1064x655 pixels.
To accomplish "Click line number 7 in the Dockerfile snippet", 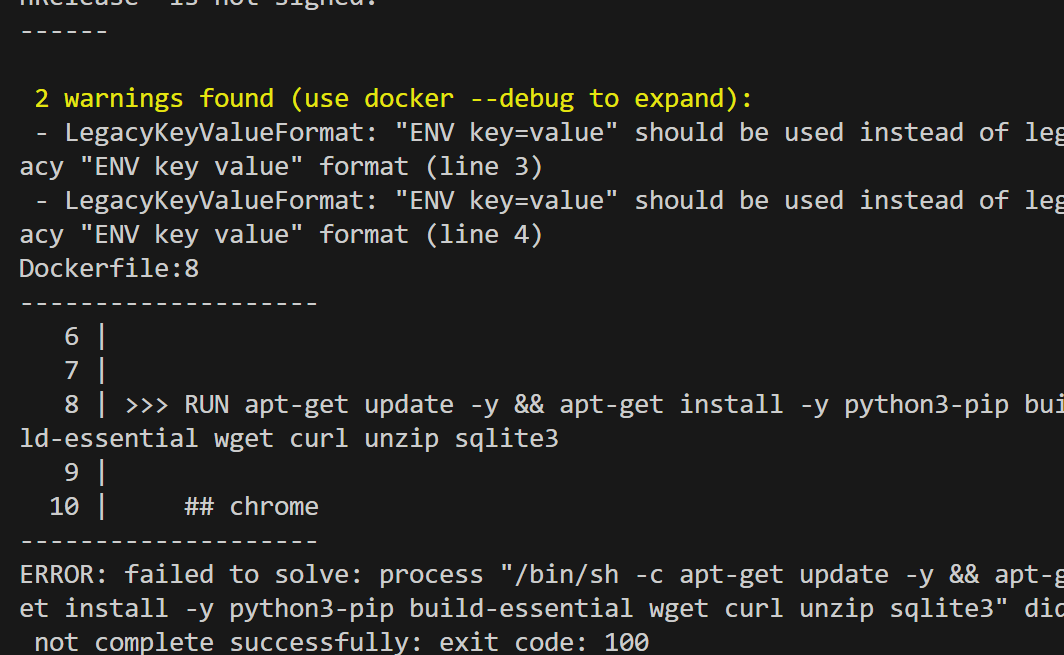I will click(72, 371).
